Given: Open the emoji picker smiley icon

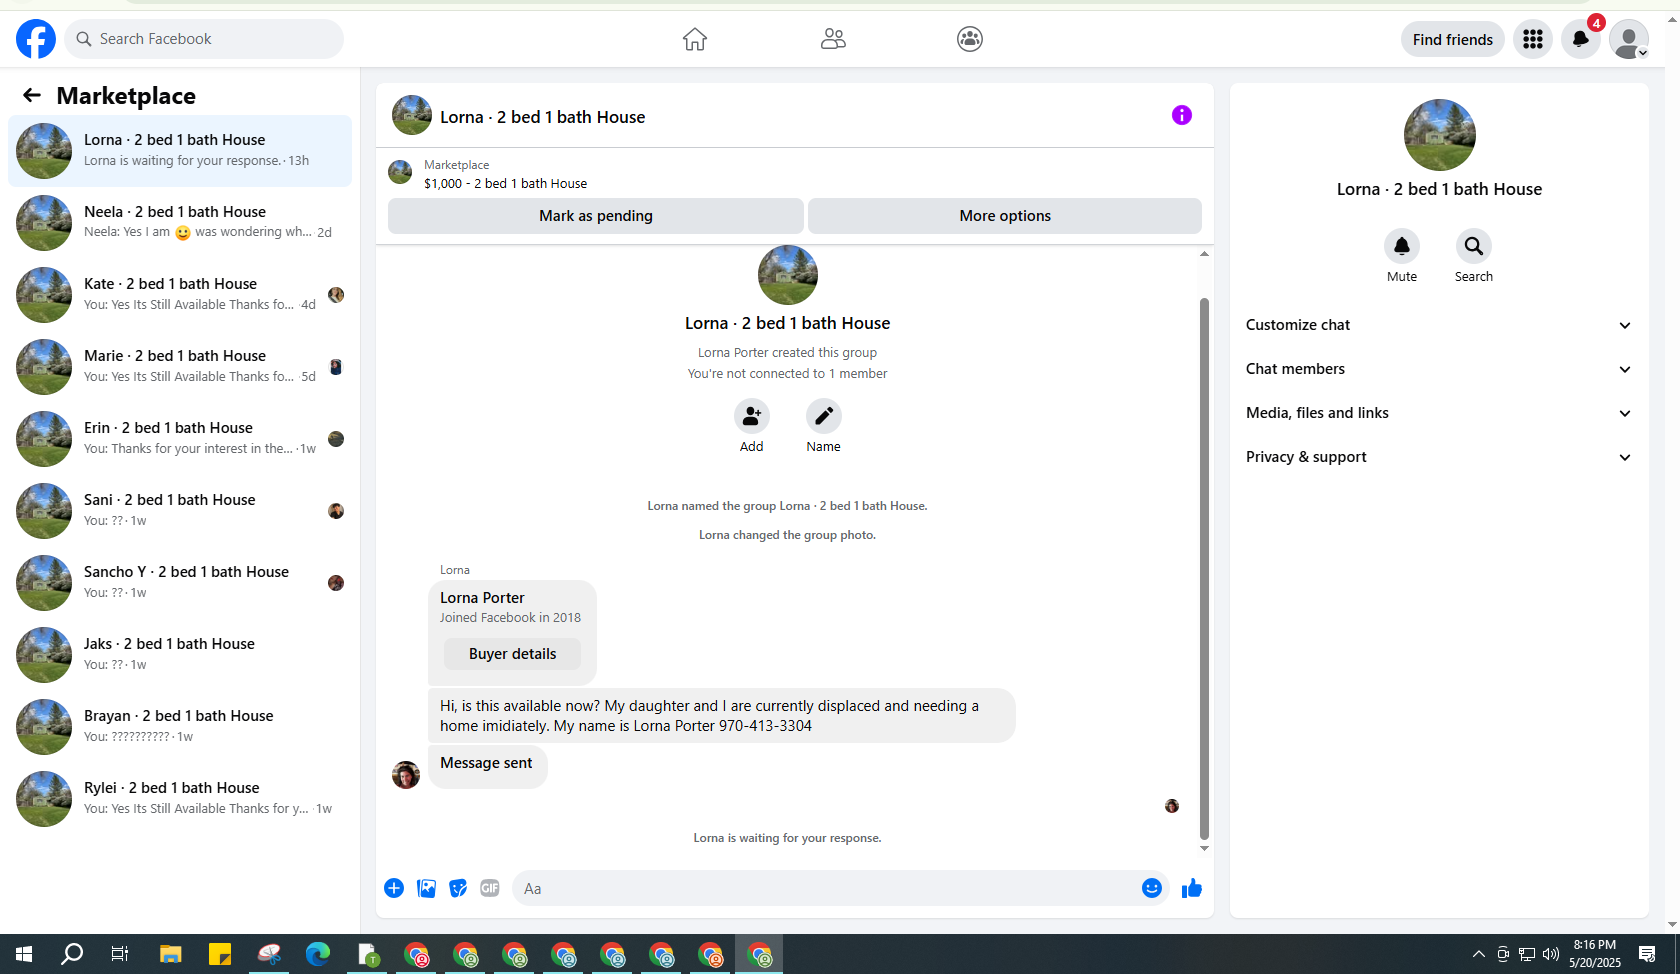Looking at the screenshot, I should [x=1152, y=888].
